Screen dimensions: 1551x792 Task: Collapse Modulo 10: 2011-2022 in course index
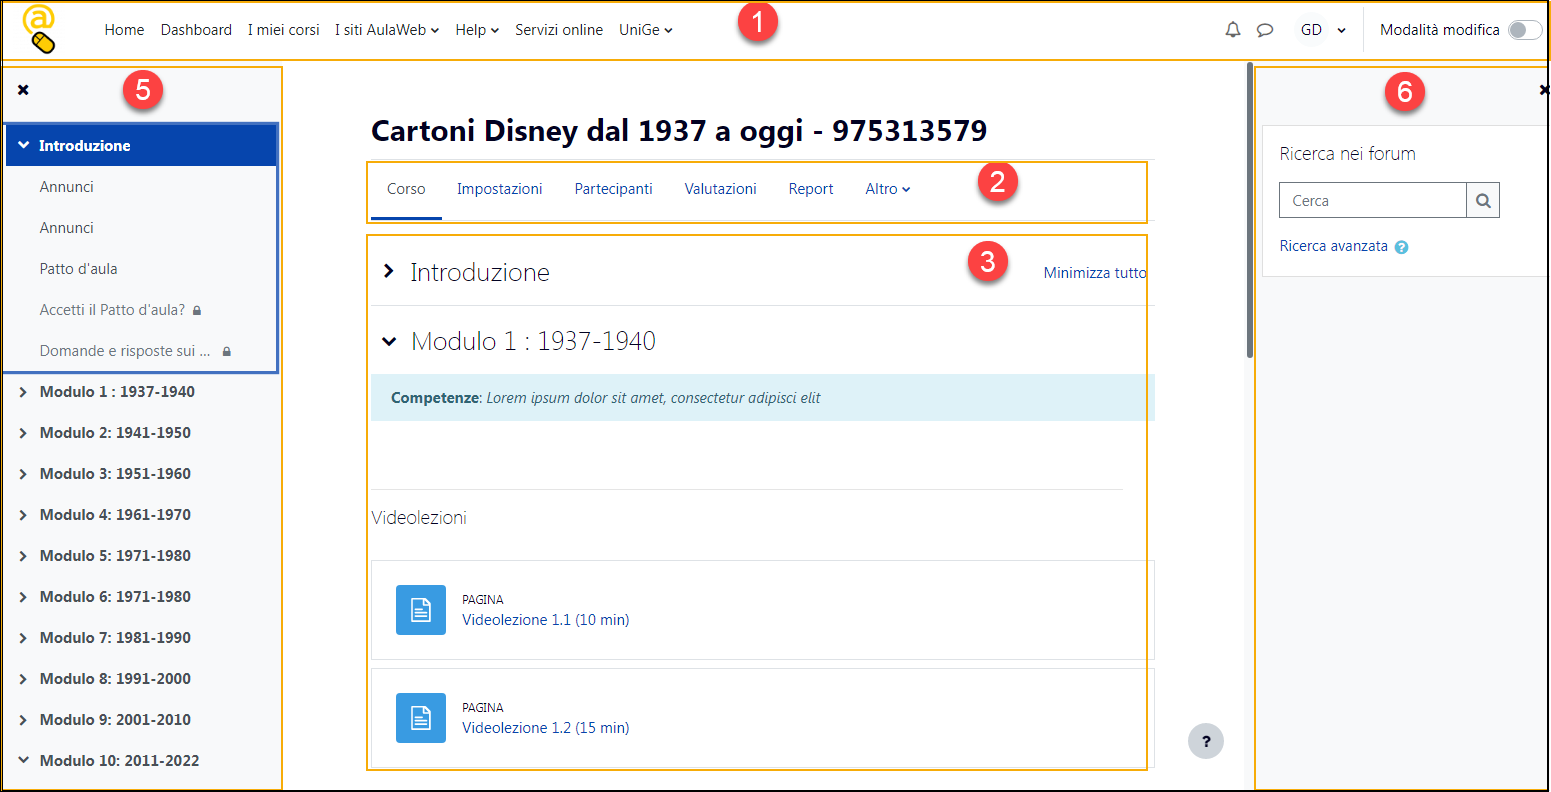pos(24,760)
